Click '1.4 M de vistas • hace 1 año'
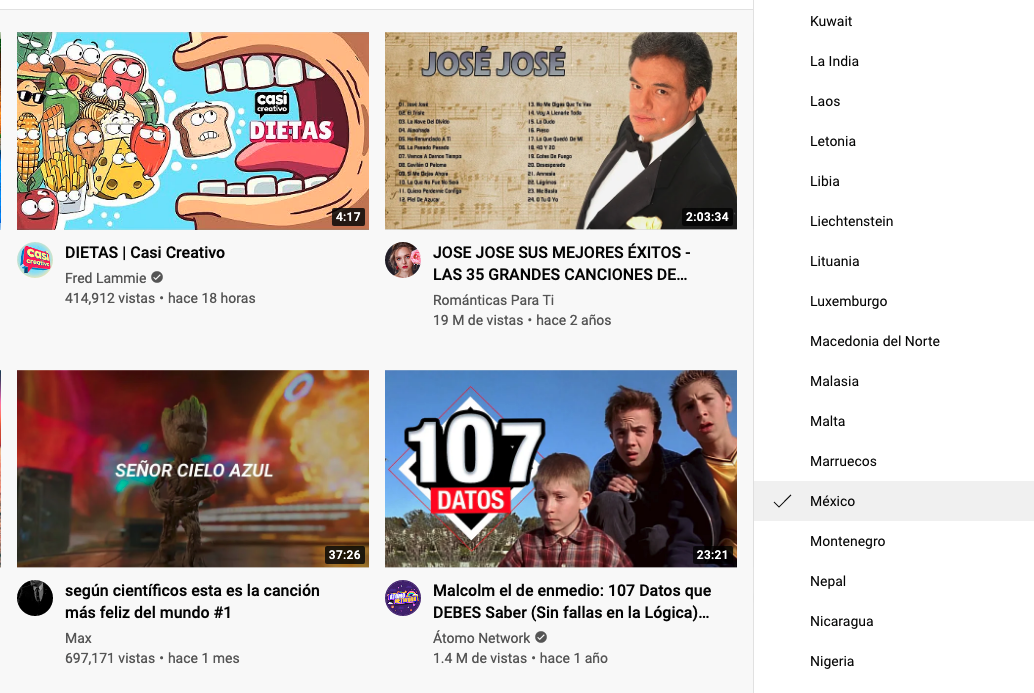1034x693 pixels. point(520,658)
